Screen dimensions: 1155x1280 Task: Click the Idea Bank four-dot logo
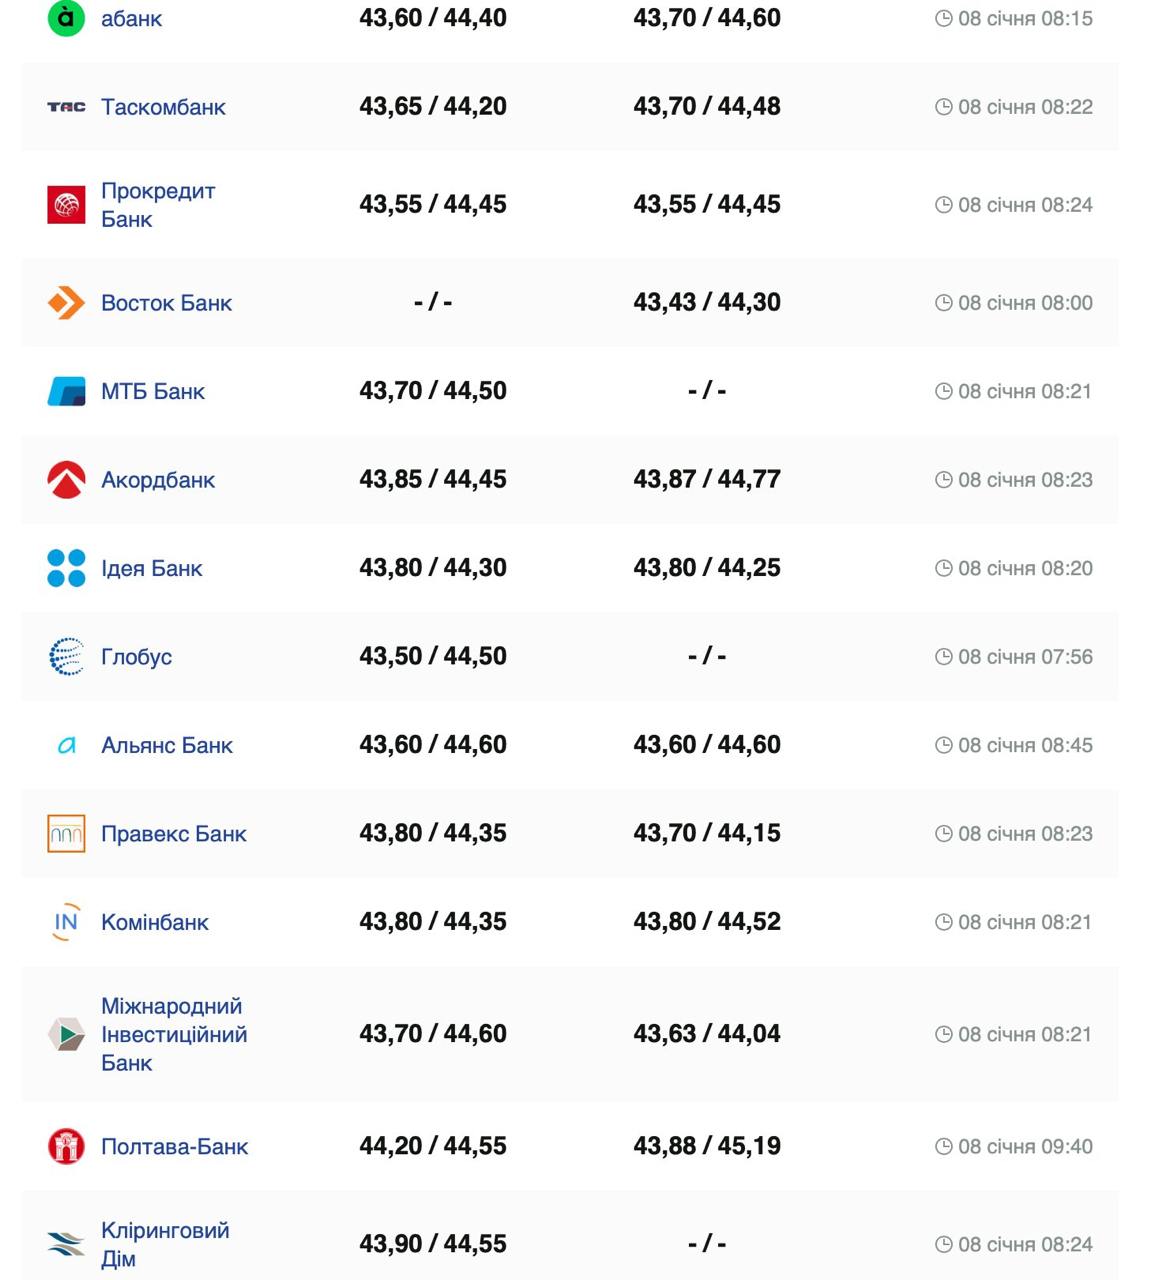tap(66, 568)
